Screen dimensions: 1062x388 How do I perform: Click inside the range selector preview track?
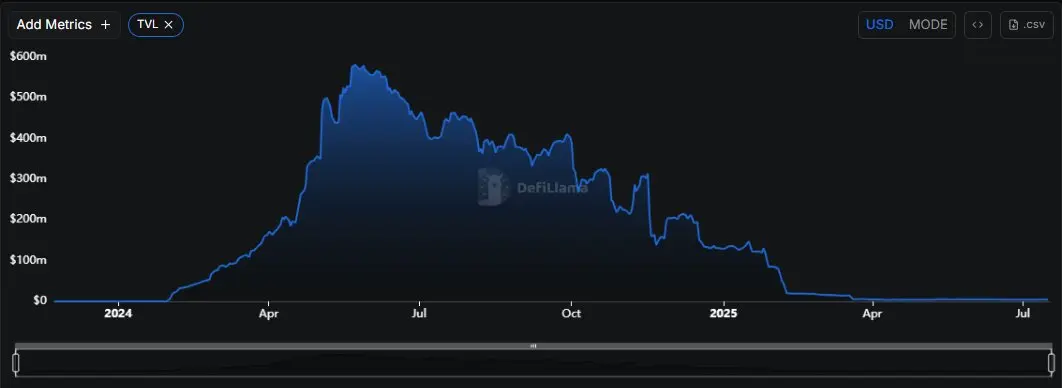[x=533, y=364]
